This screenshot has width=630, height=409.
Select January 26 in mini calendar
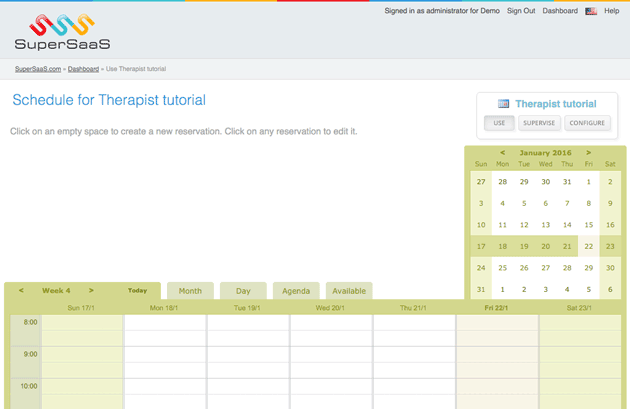click(524, 268)
